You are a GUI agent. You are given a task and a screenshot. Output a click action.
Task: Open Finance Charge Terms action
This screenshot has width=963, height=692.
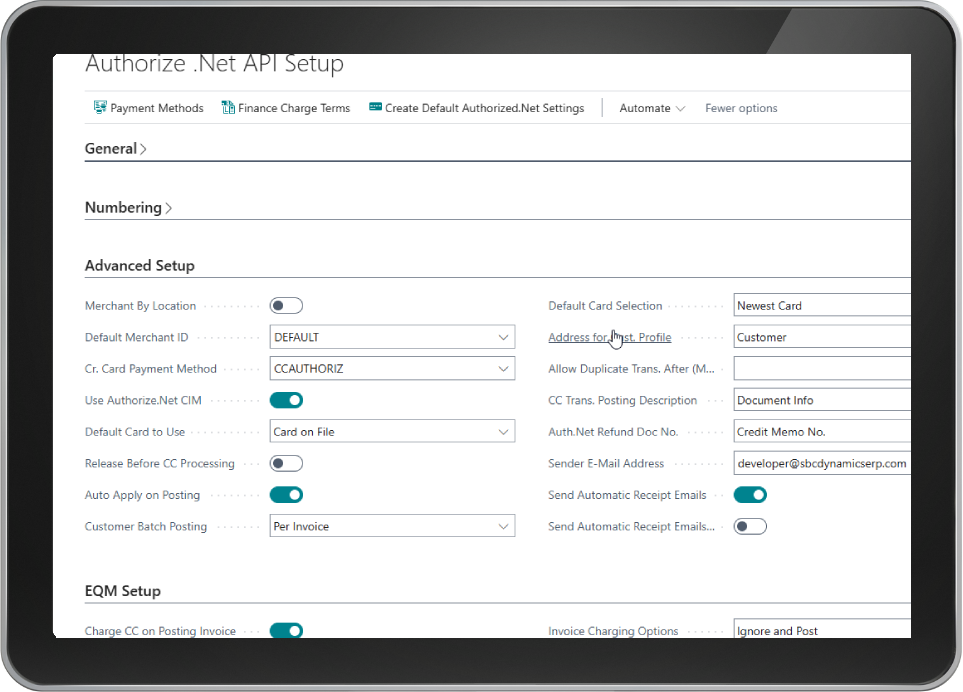[x=286, y=108]
